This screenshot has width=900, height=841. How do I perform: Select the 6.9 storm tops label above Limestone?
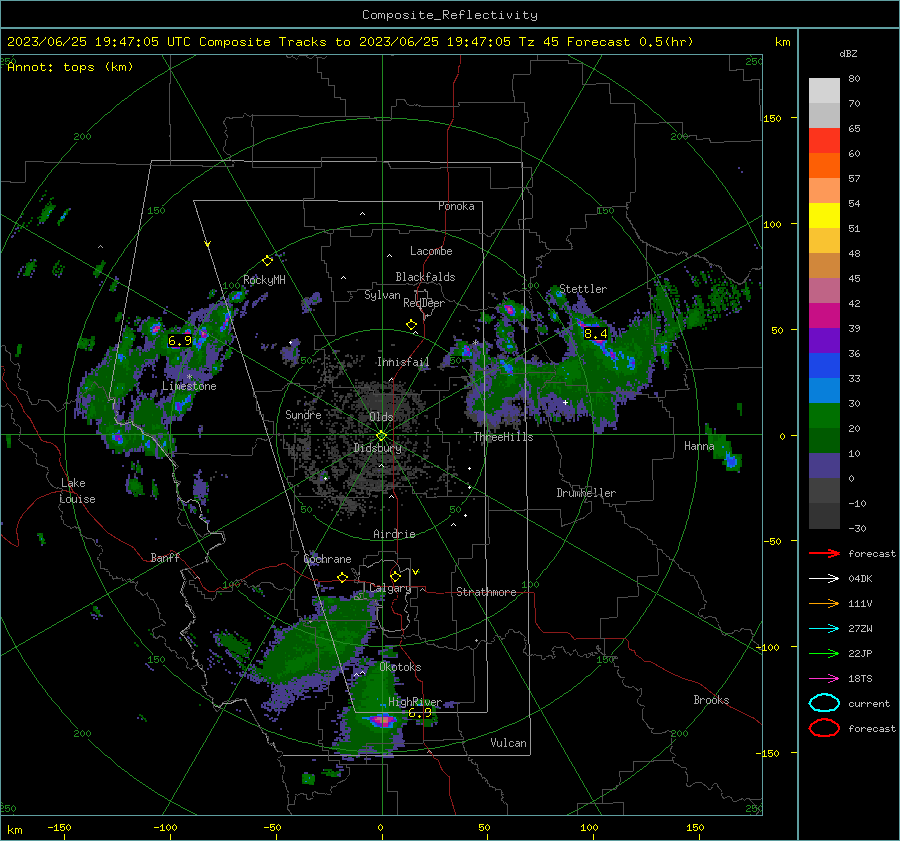(180, 341)
